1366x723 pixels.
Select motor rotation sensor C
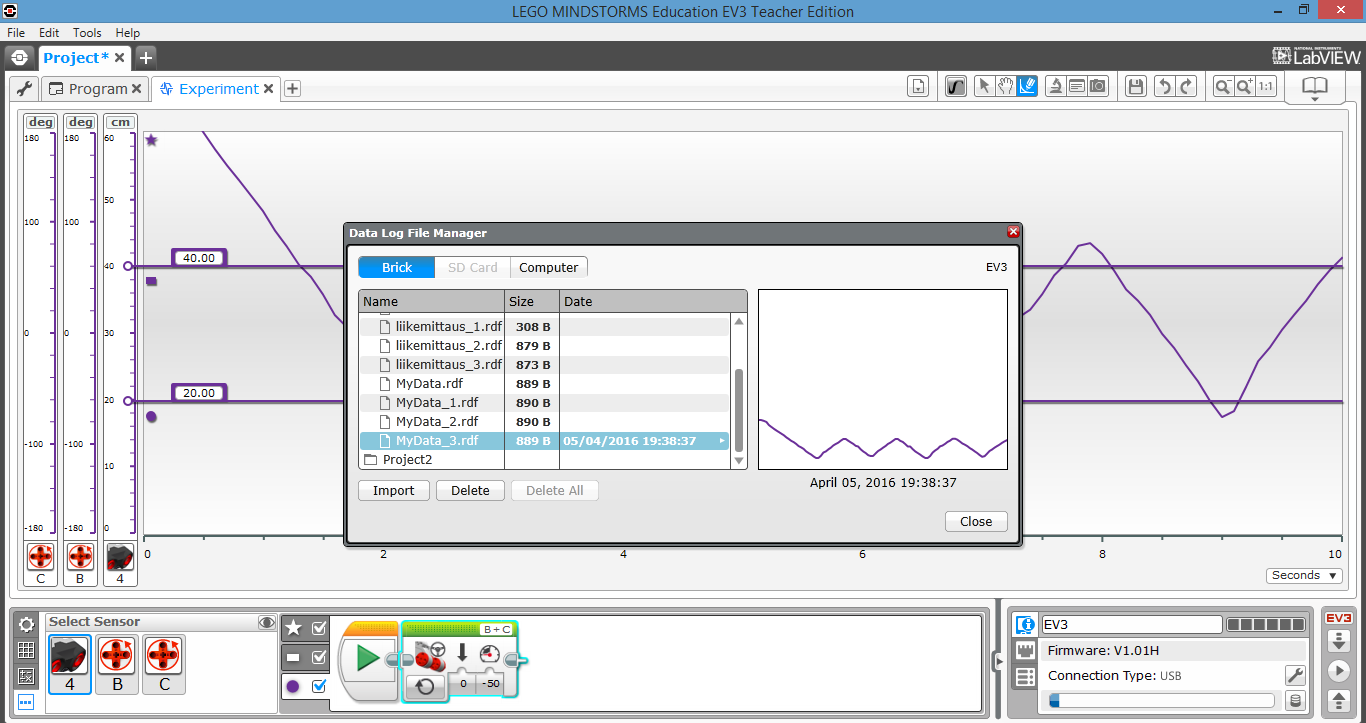click(164, 664)
